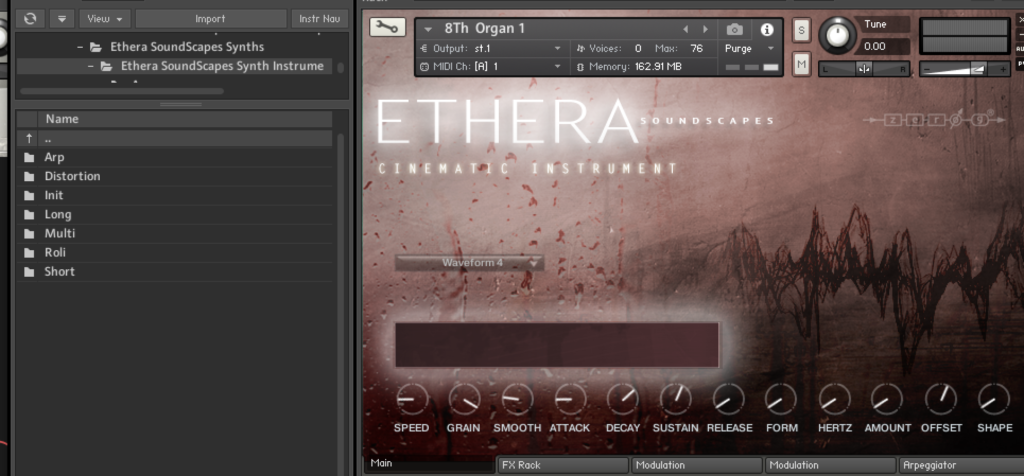The height and width of the screenshot is (476, 1024).
Task: Click the Short folder icon
Action: tap(29, 272)
